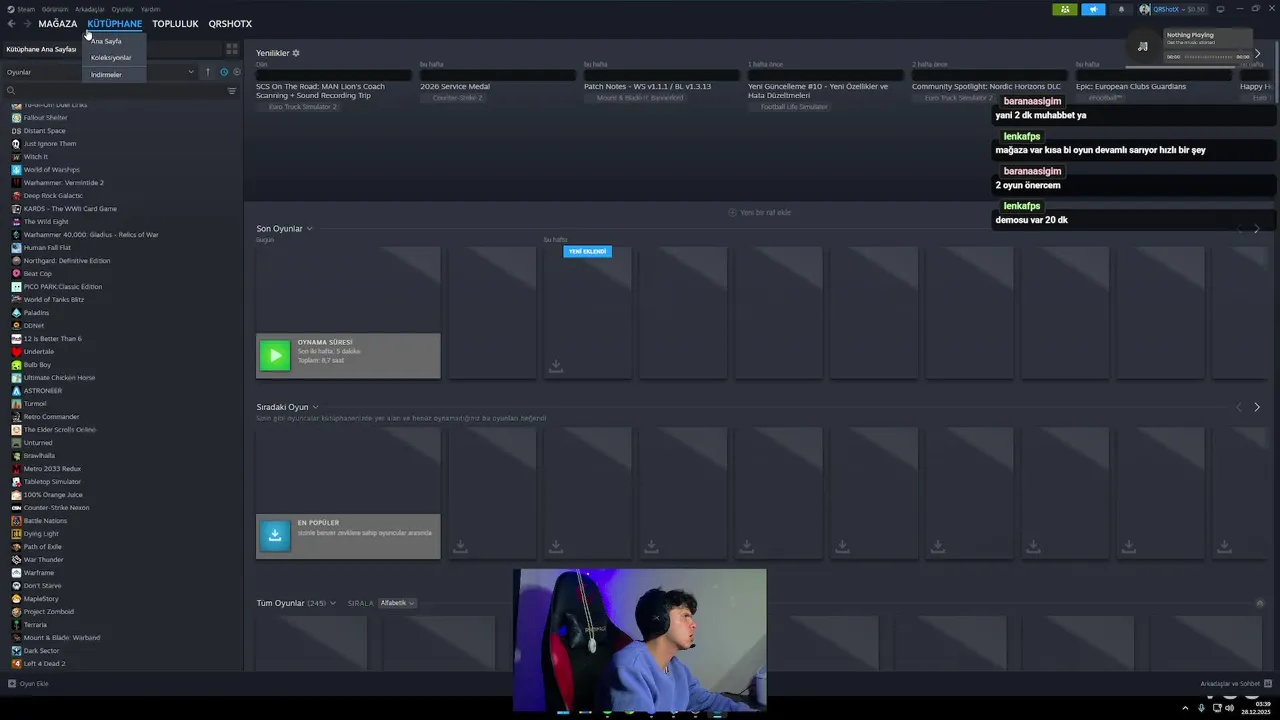The image size is (1280, 720).
Task: Click the Steam logo menu
Action: click(20, 9)
